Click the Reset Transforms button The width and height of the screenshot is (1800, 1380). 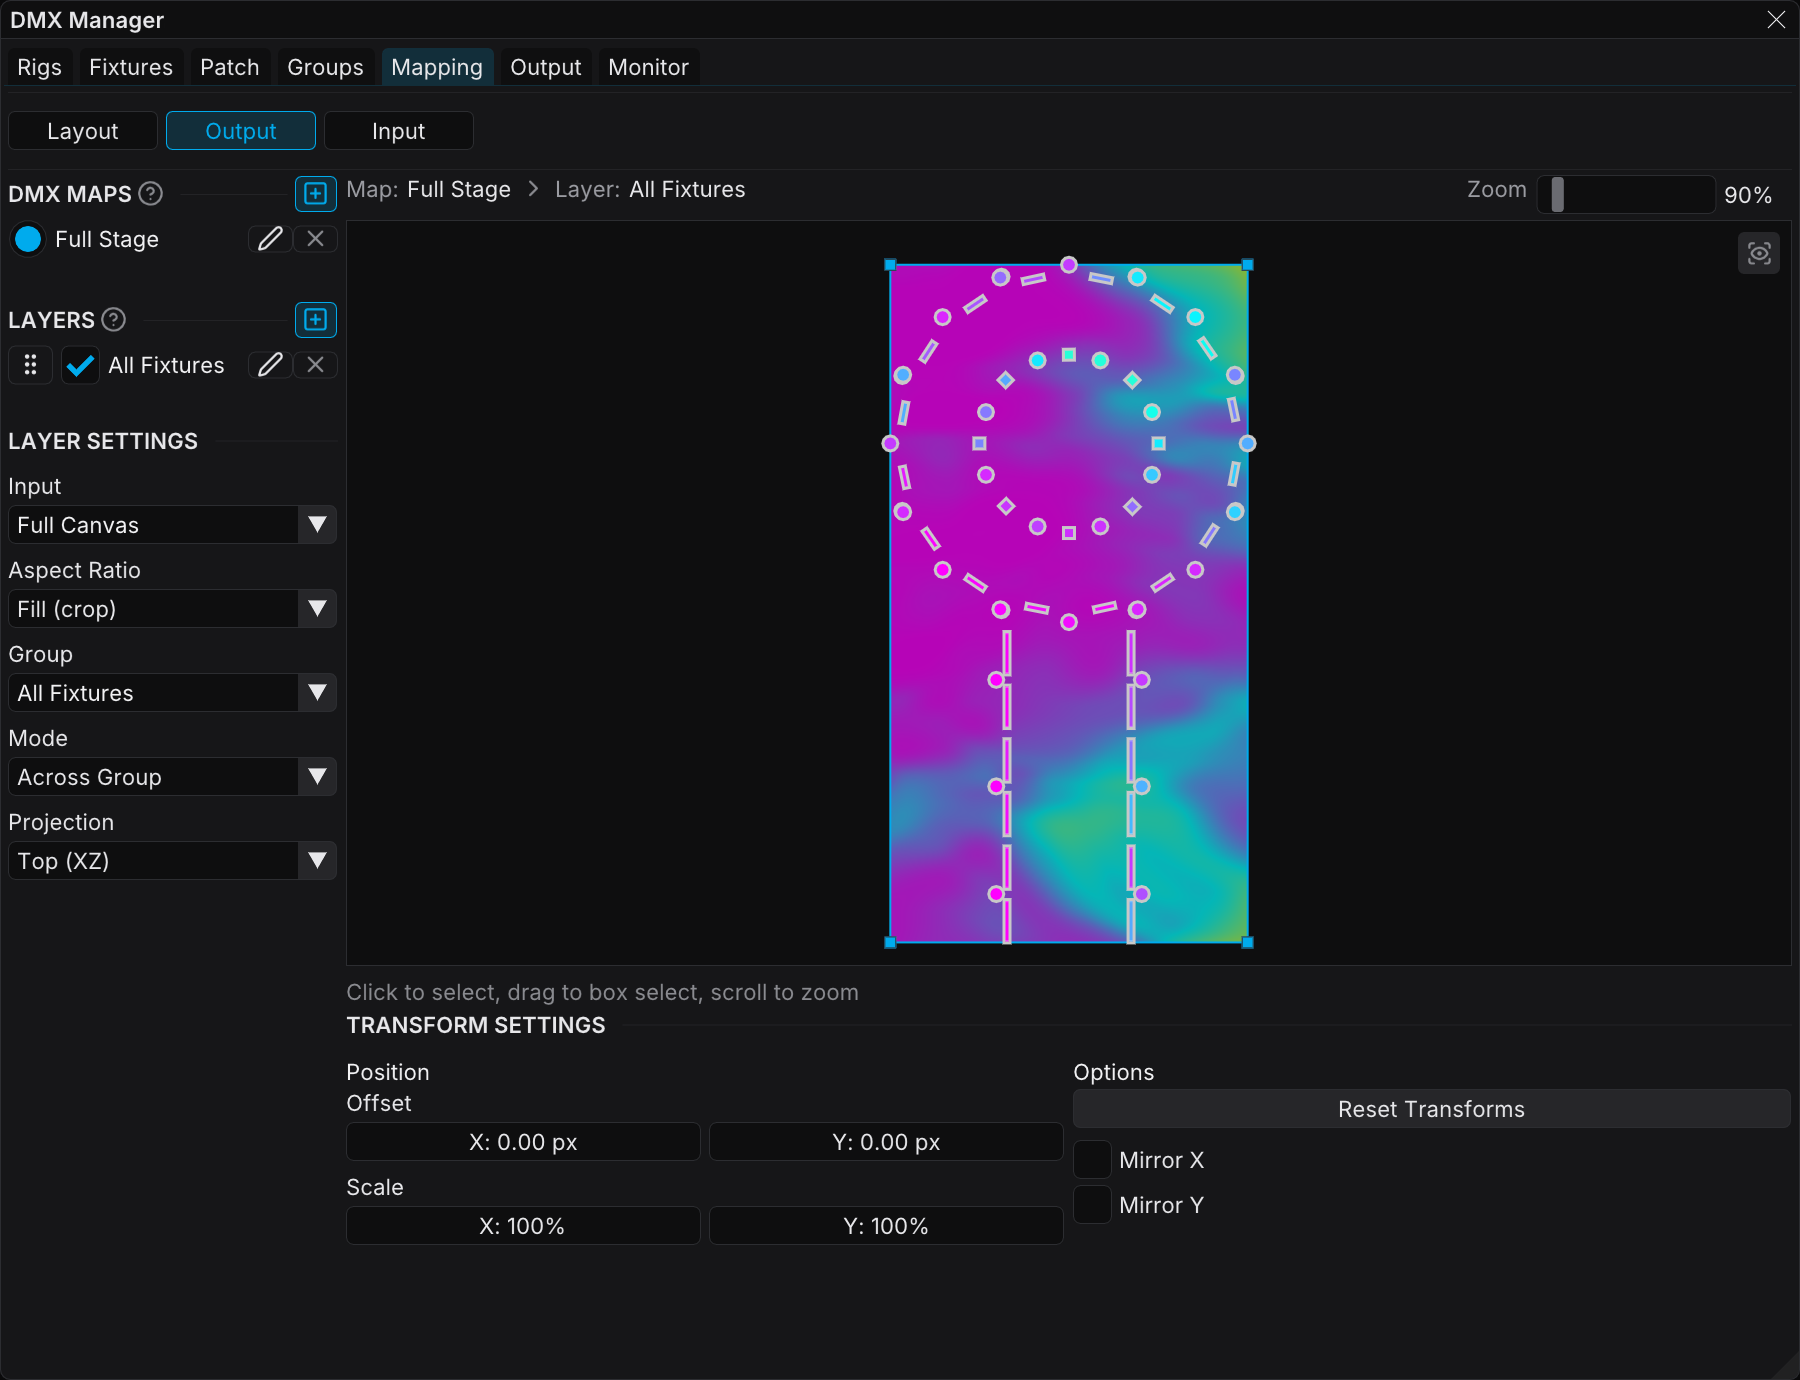pos(1431,1109)
